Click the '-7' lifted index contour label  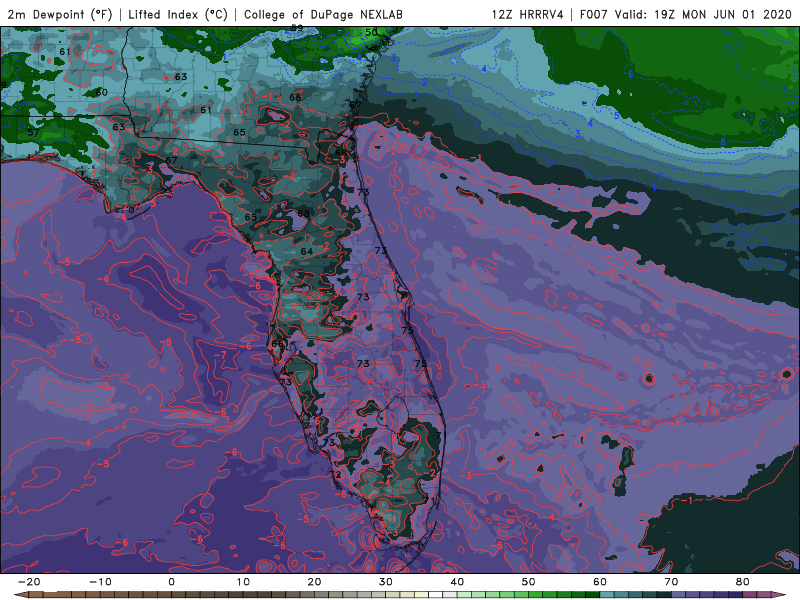[x=220, y=355]
